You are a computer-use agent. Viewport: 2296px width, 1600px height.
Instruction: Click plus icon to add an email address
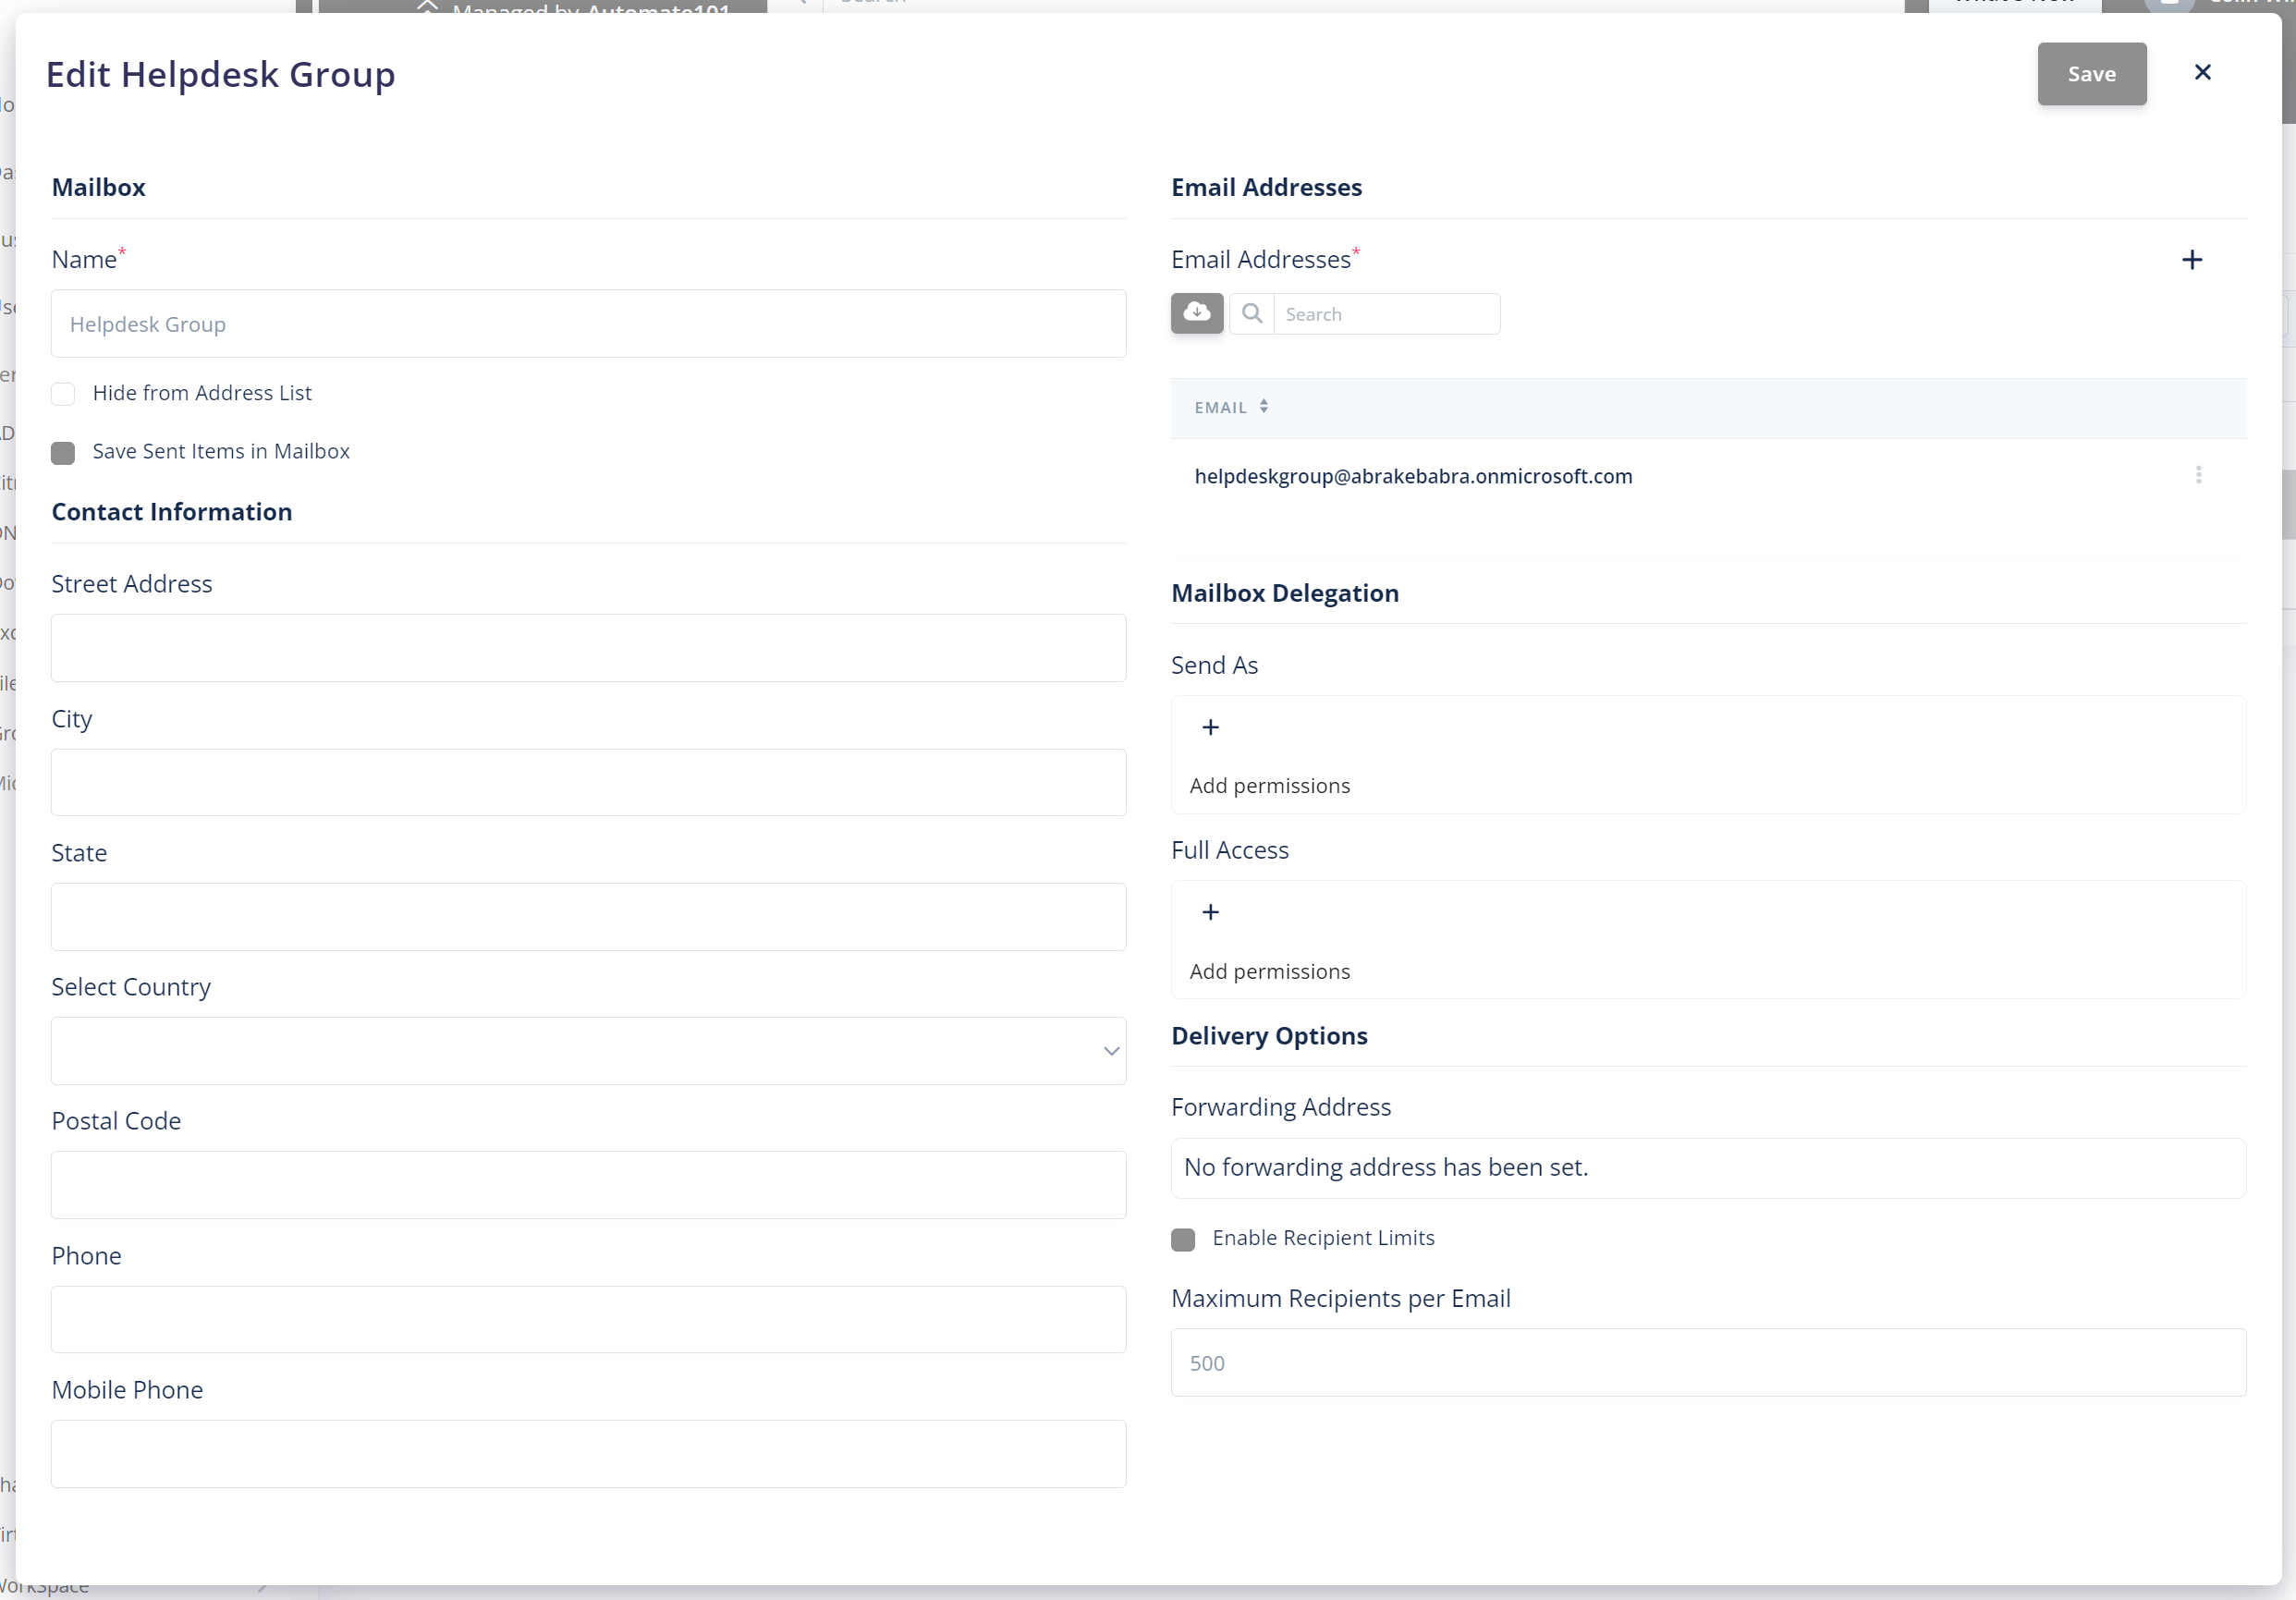(x=2192, y=260)
